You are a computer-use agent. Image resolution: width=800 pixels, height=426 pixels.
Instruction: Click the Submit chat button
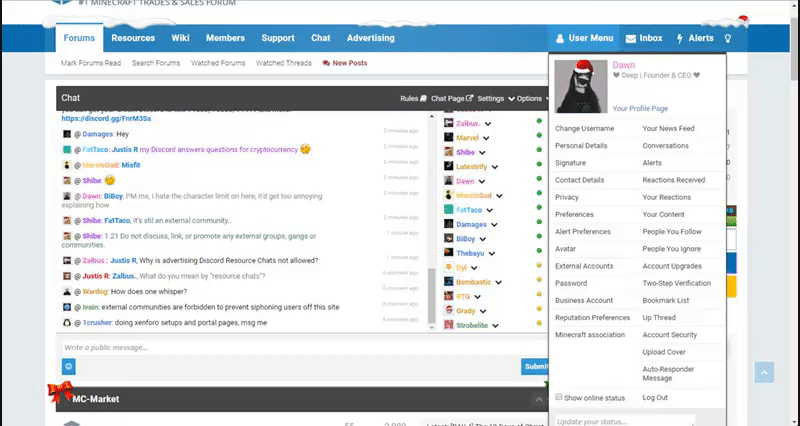[x=535, y=366]
